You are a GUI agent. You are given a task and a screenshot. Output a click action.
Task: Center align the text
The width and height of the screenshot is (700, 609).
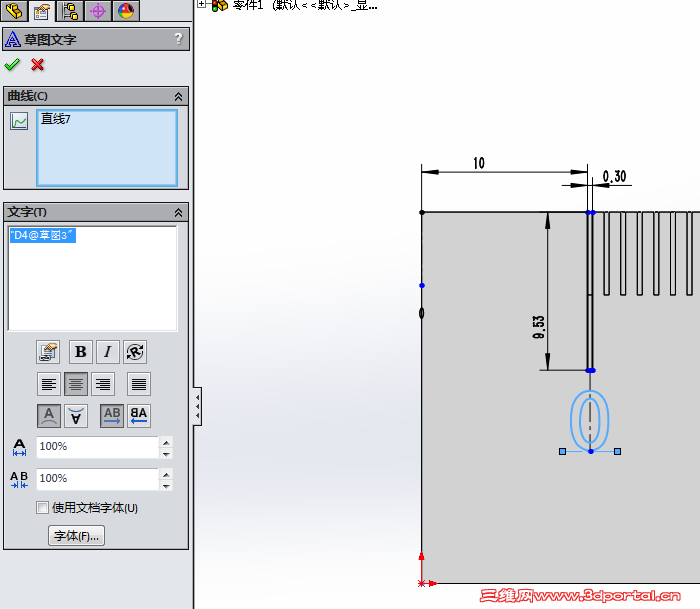click(76, 384)
